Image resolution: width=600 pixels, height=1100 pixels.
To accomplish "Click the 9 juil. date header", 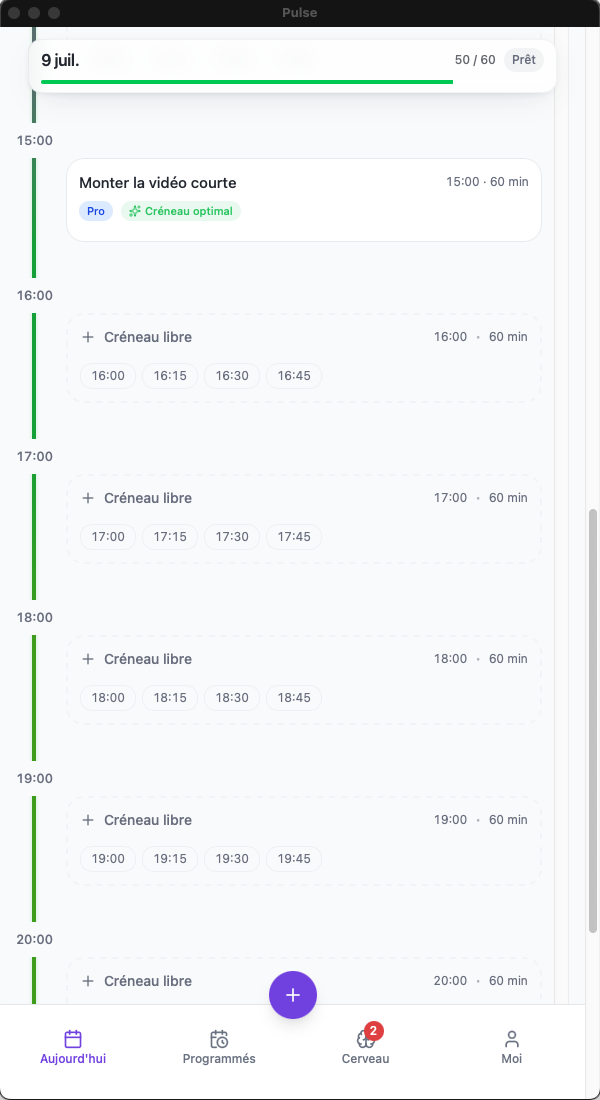I will 60,60.
